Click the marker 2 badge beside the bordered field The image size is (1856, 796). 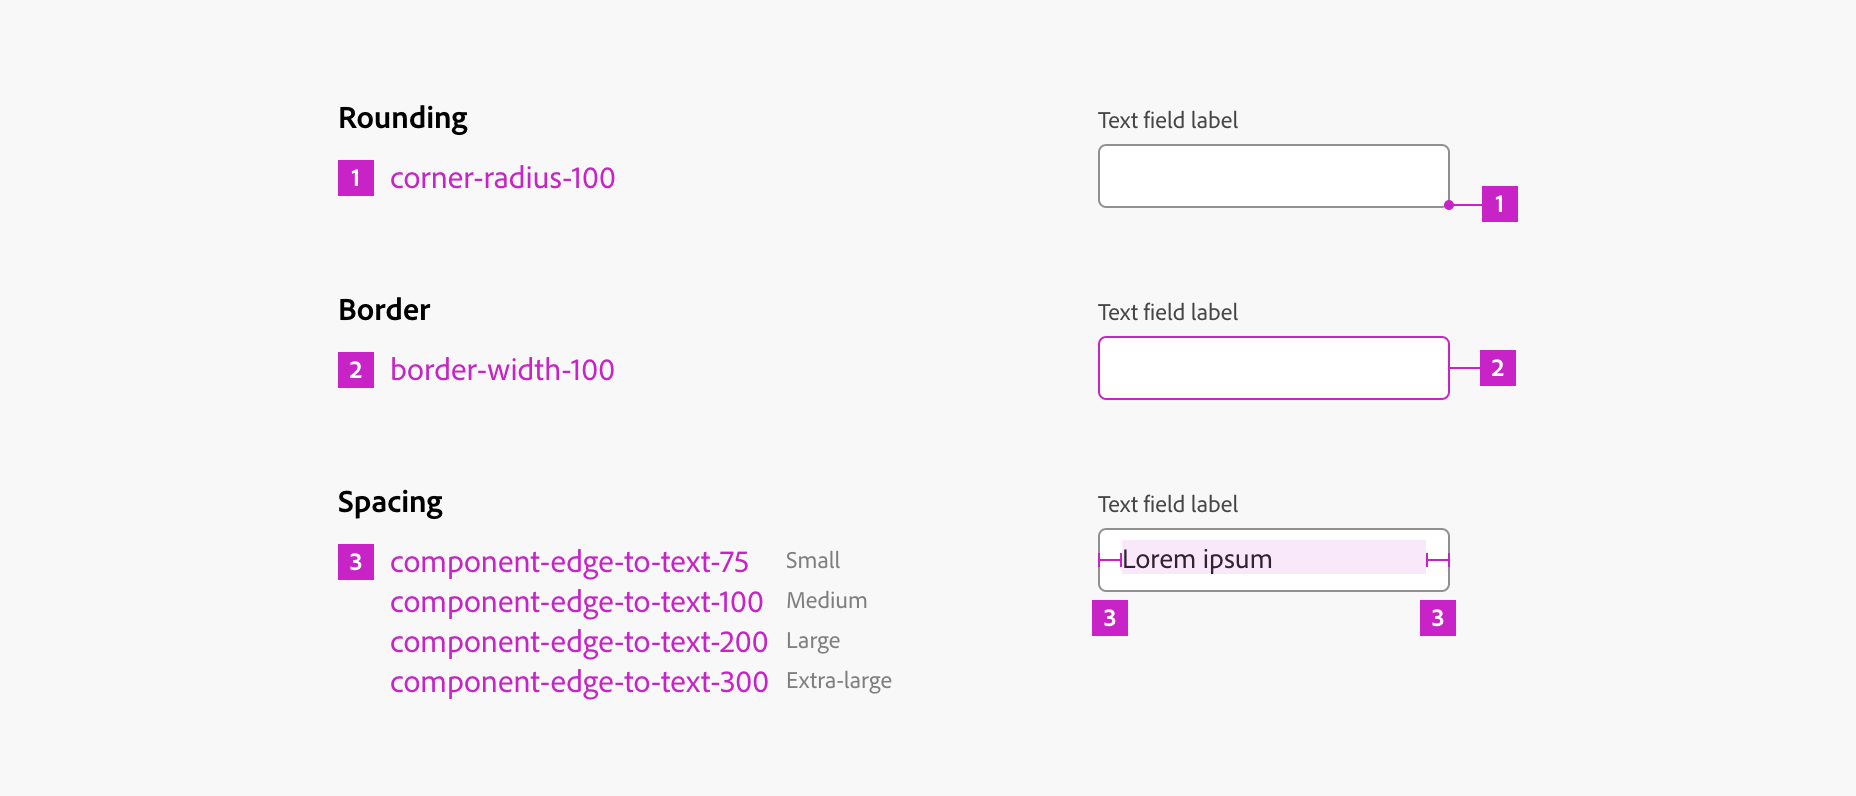pos(1497,368)
